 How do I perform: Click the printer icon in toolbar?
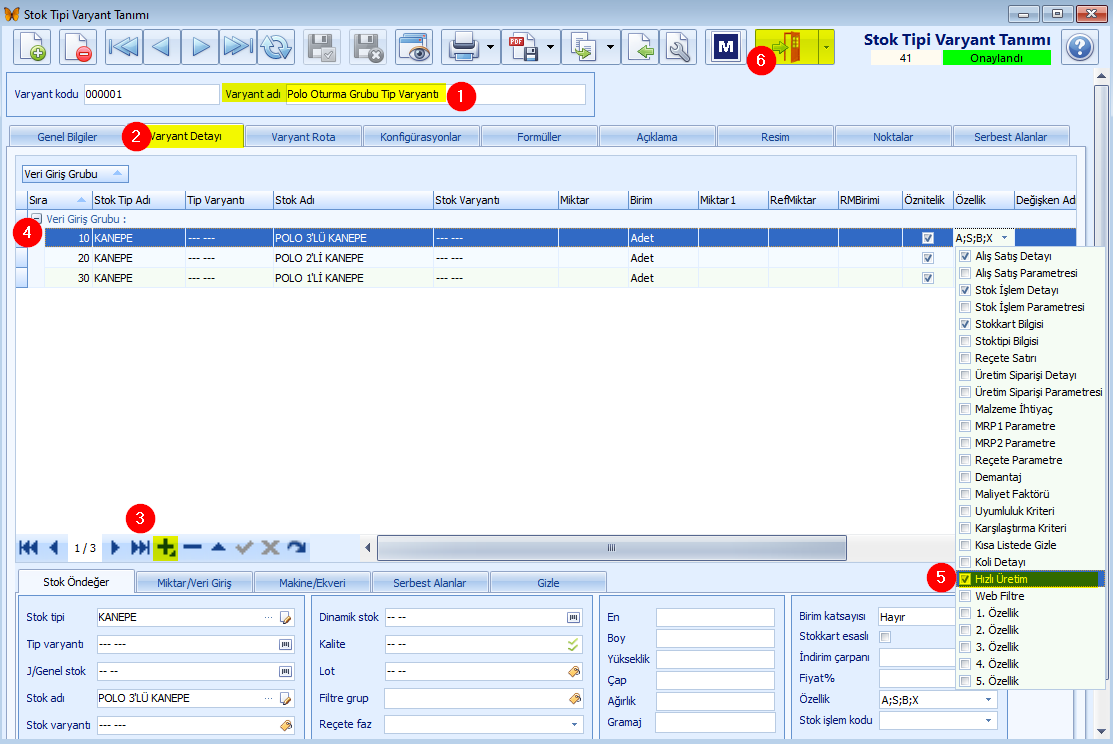(x=464, y=48)
